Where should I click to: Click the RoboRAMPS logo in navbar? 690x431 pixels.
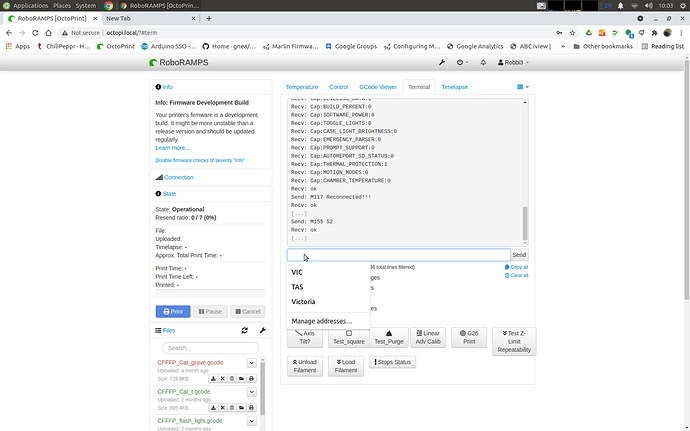179,63
